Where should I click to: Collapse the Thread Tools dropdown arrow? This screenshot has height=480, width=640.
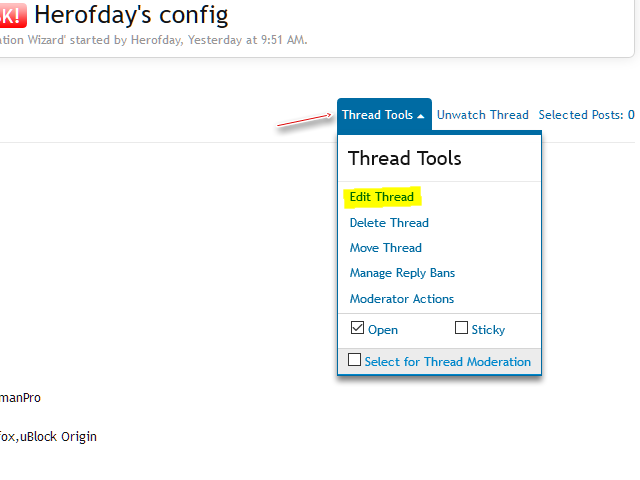click(421, 115)
